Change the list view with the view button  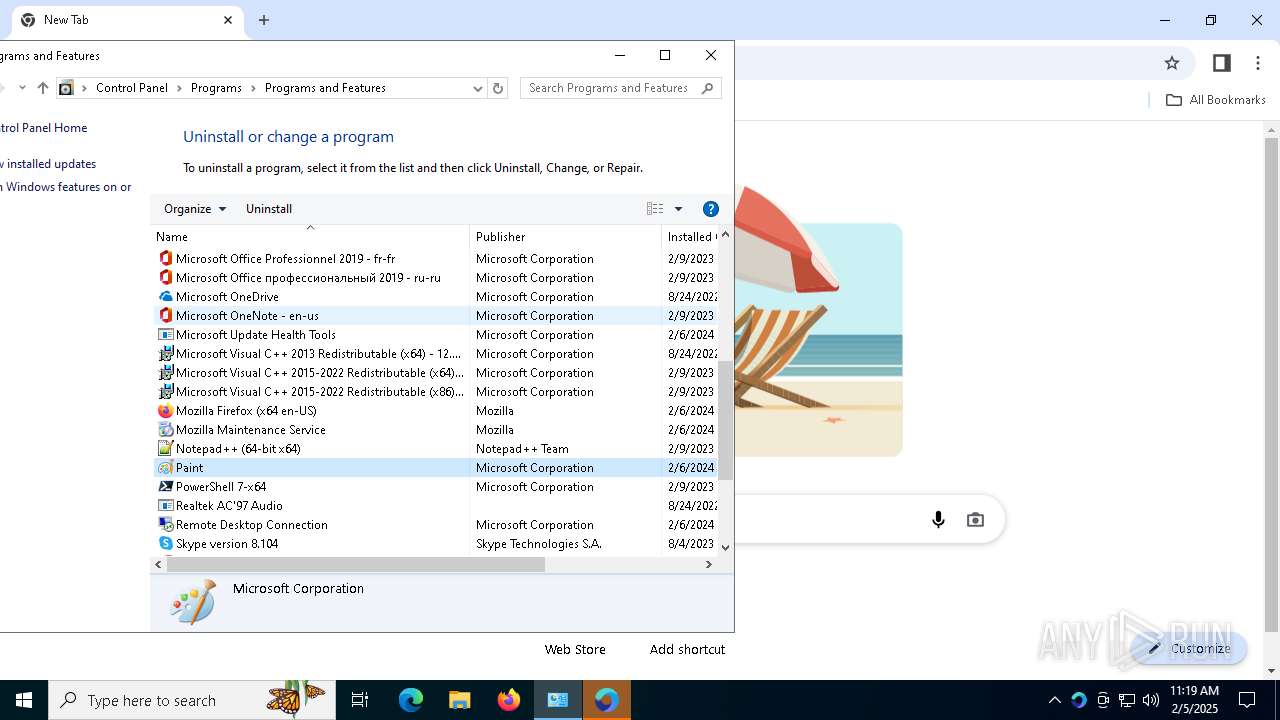655,209
